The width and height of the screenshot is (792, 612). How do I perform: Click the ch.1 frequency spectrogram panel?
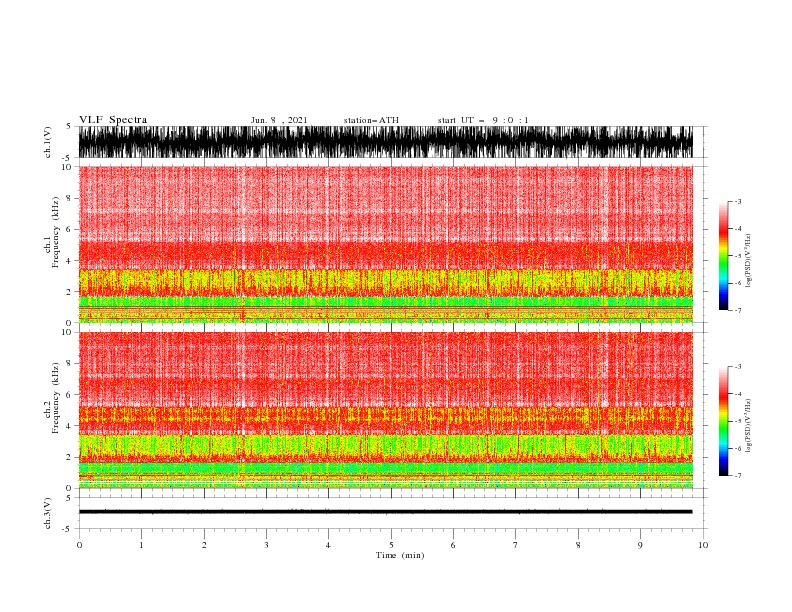coord(385,244)
